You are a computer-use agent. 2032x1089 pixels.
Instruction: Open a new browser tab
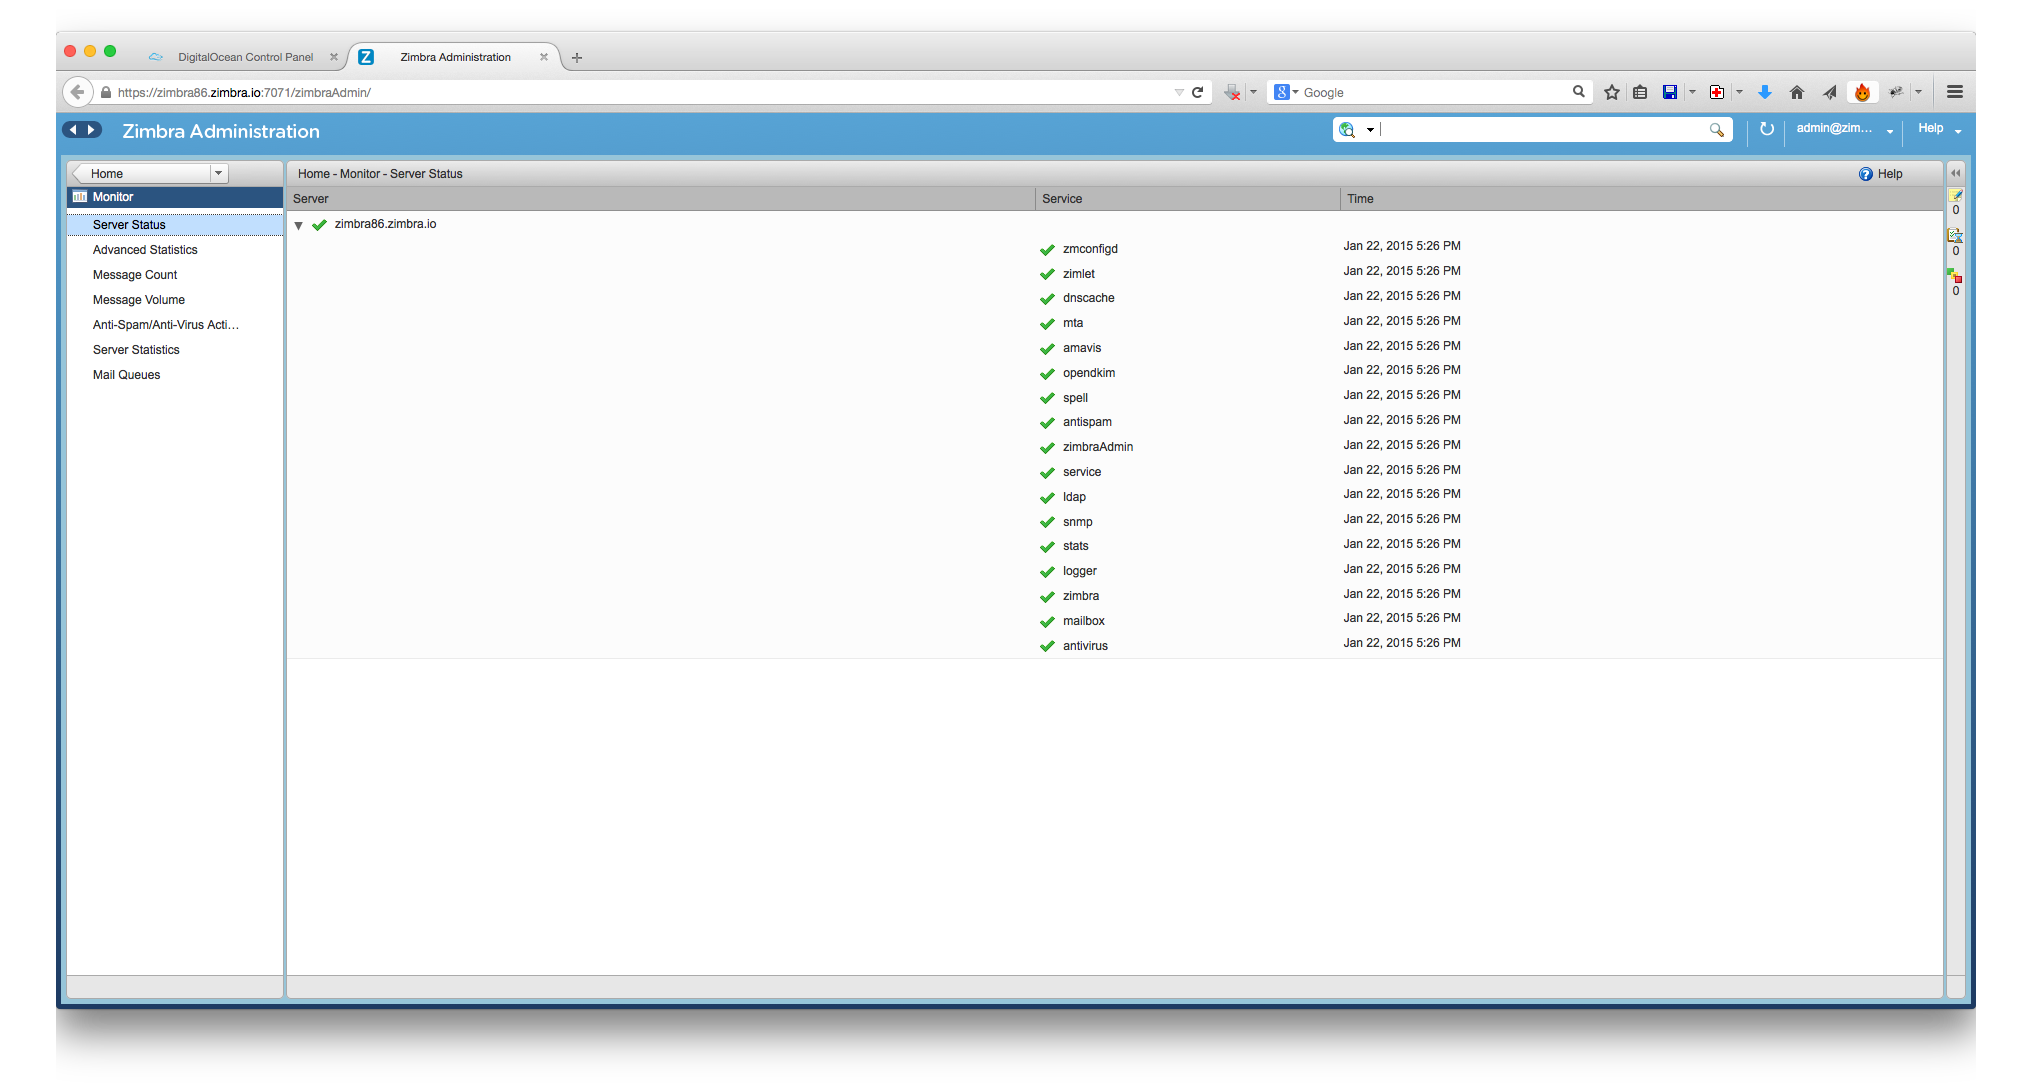click(577, 58)
